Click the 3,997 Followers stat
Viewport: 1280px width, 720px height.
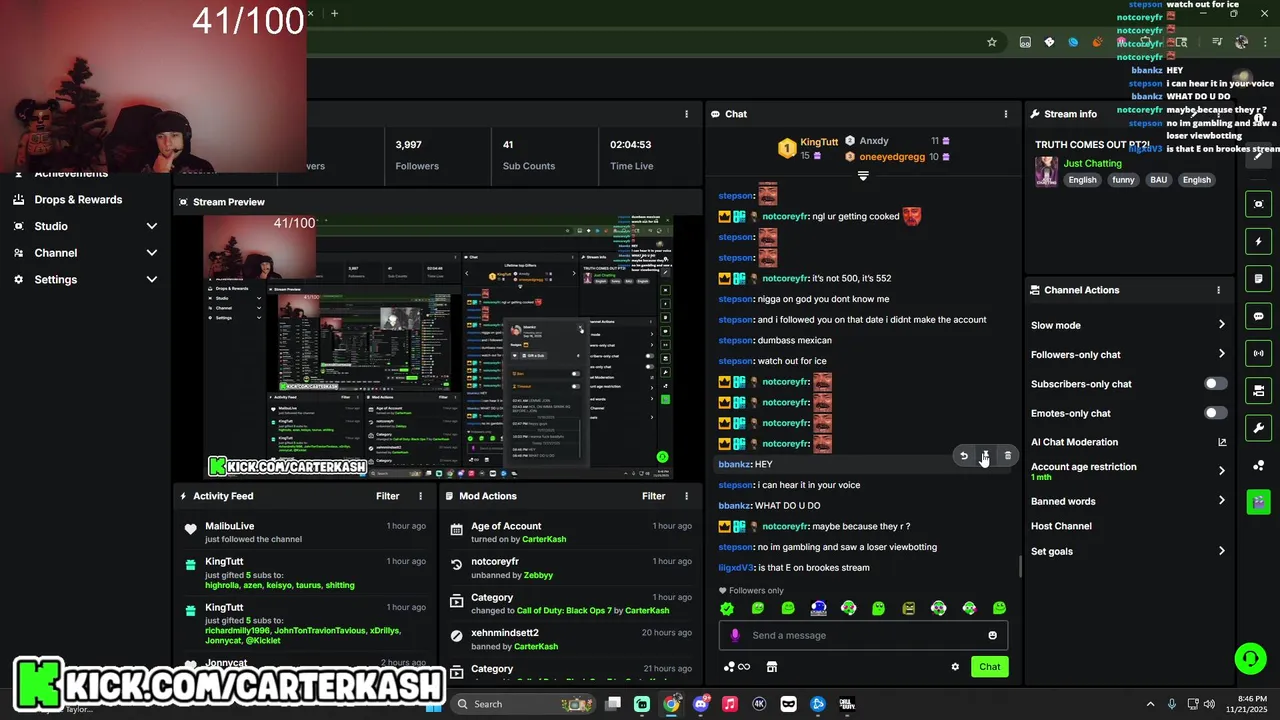pyautogui.click(x=437, y=155)
